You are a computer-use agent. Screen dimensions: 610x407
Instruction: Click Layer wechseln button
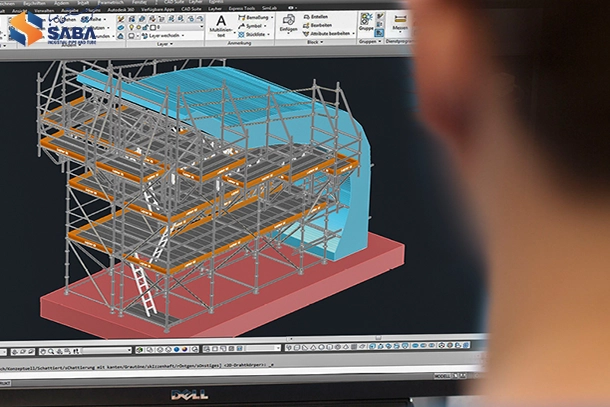162,35
